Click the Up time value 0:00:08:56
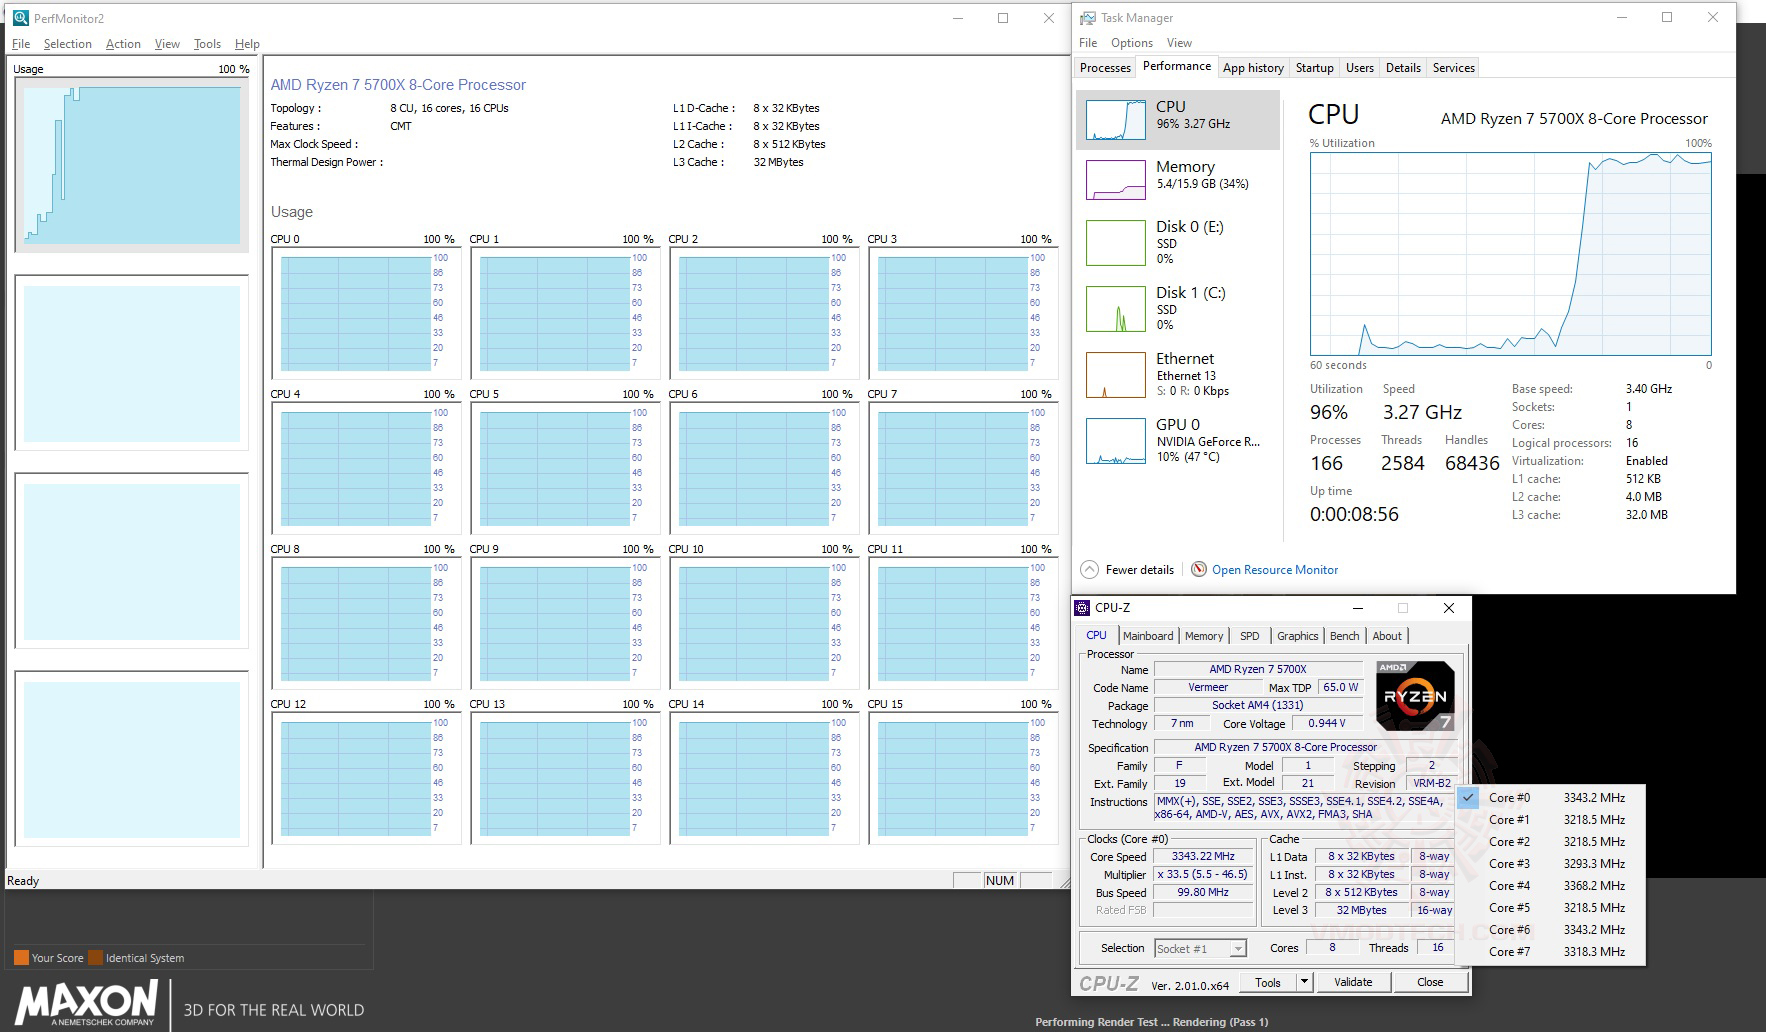 pyautogui.click(x=1354, y=514)
